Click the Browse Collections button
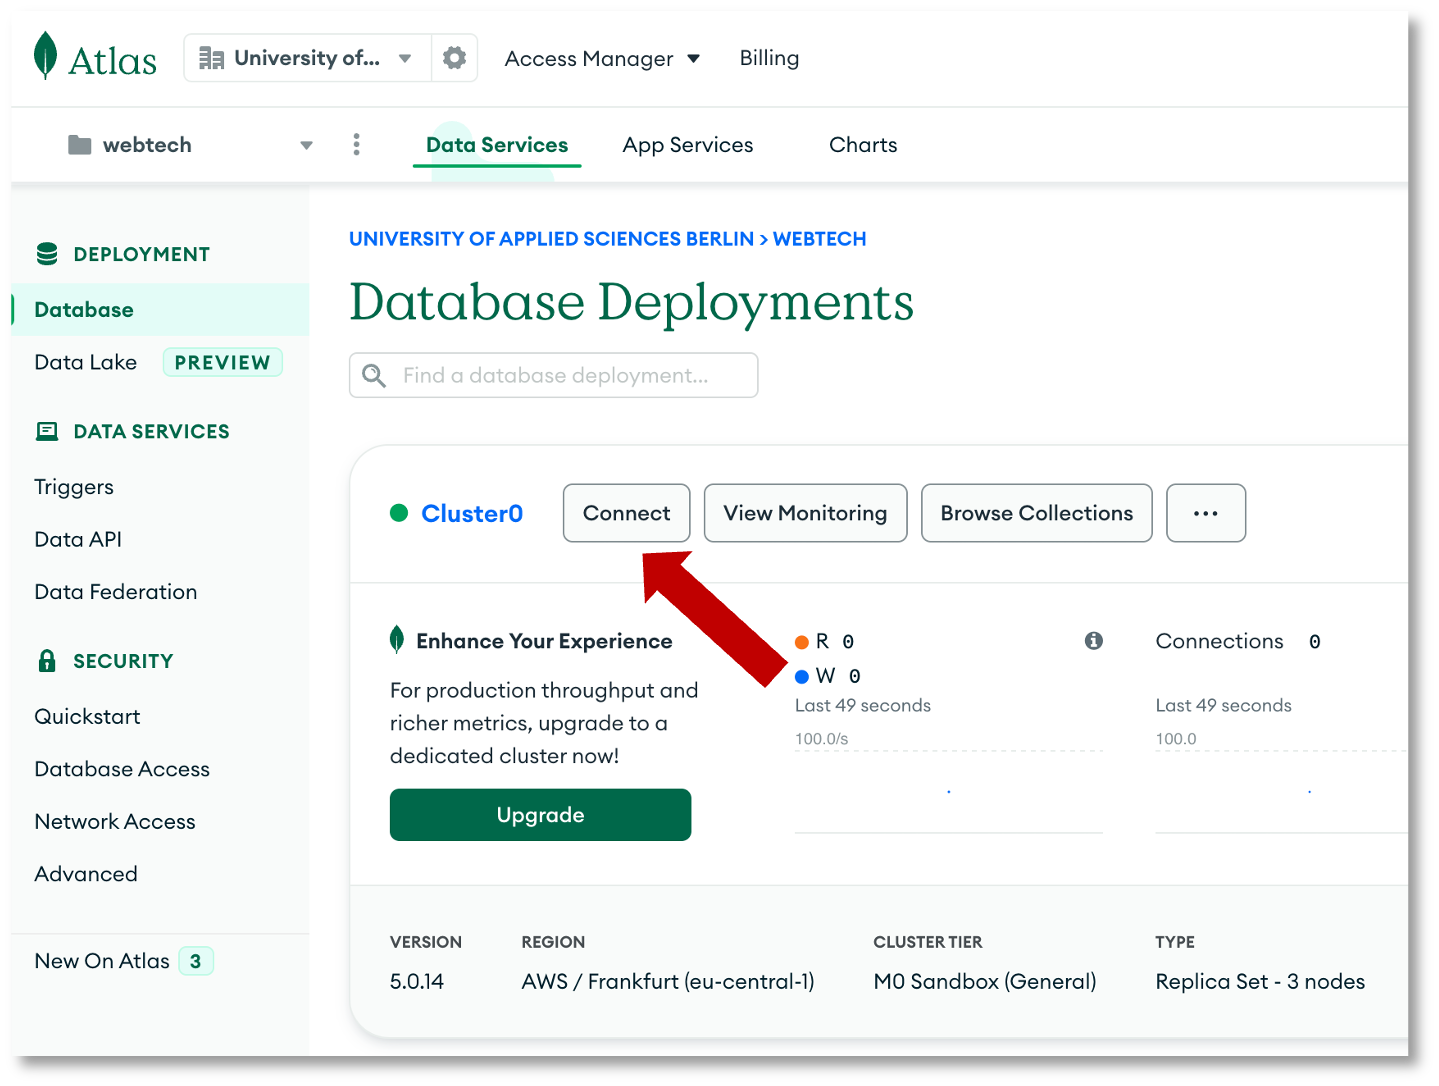This screenshot has height=1086, width=1439. tap(1037, 513)
